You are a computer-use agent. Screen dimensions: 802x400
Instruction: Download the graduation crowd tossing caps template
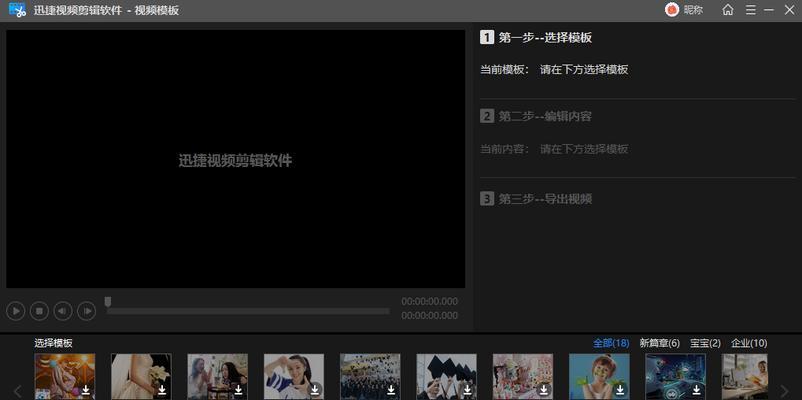(391, 390)
